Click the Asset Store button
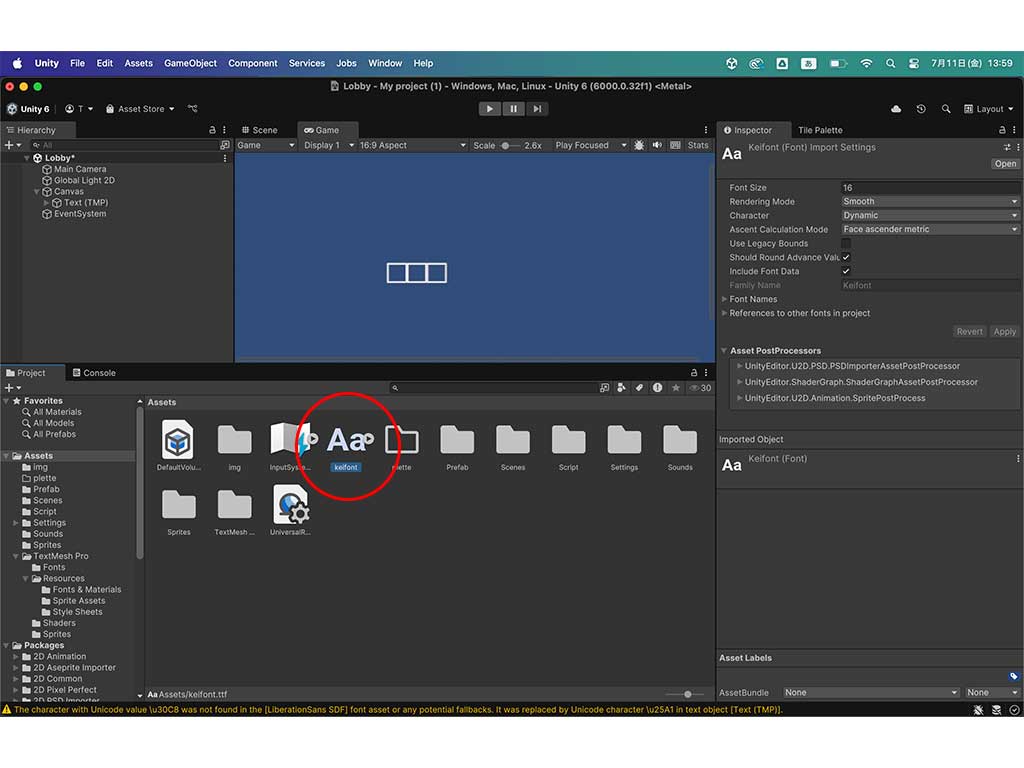 tap(140, 109)
